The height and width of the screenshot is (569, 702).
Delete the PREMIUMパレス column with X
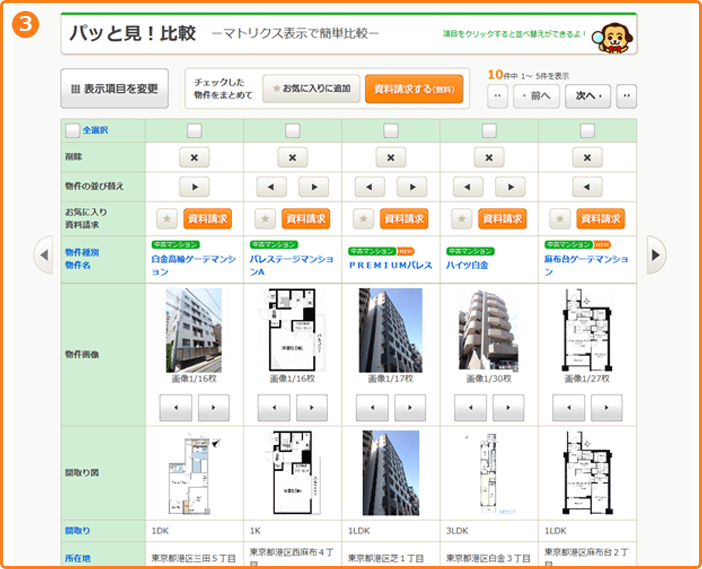tap(391, 158)
